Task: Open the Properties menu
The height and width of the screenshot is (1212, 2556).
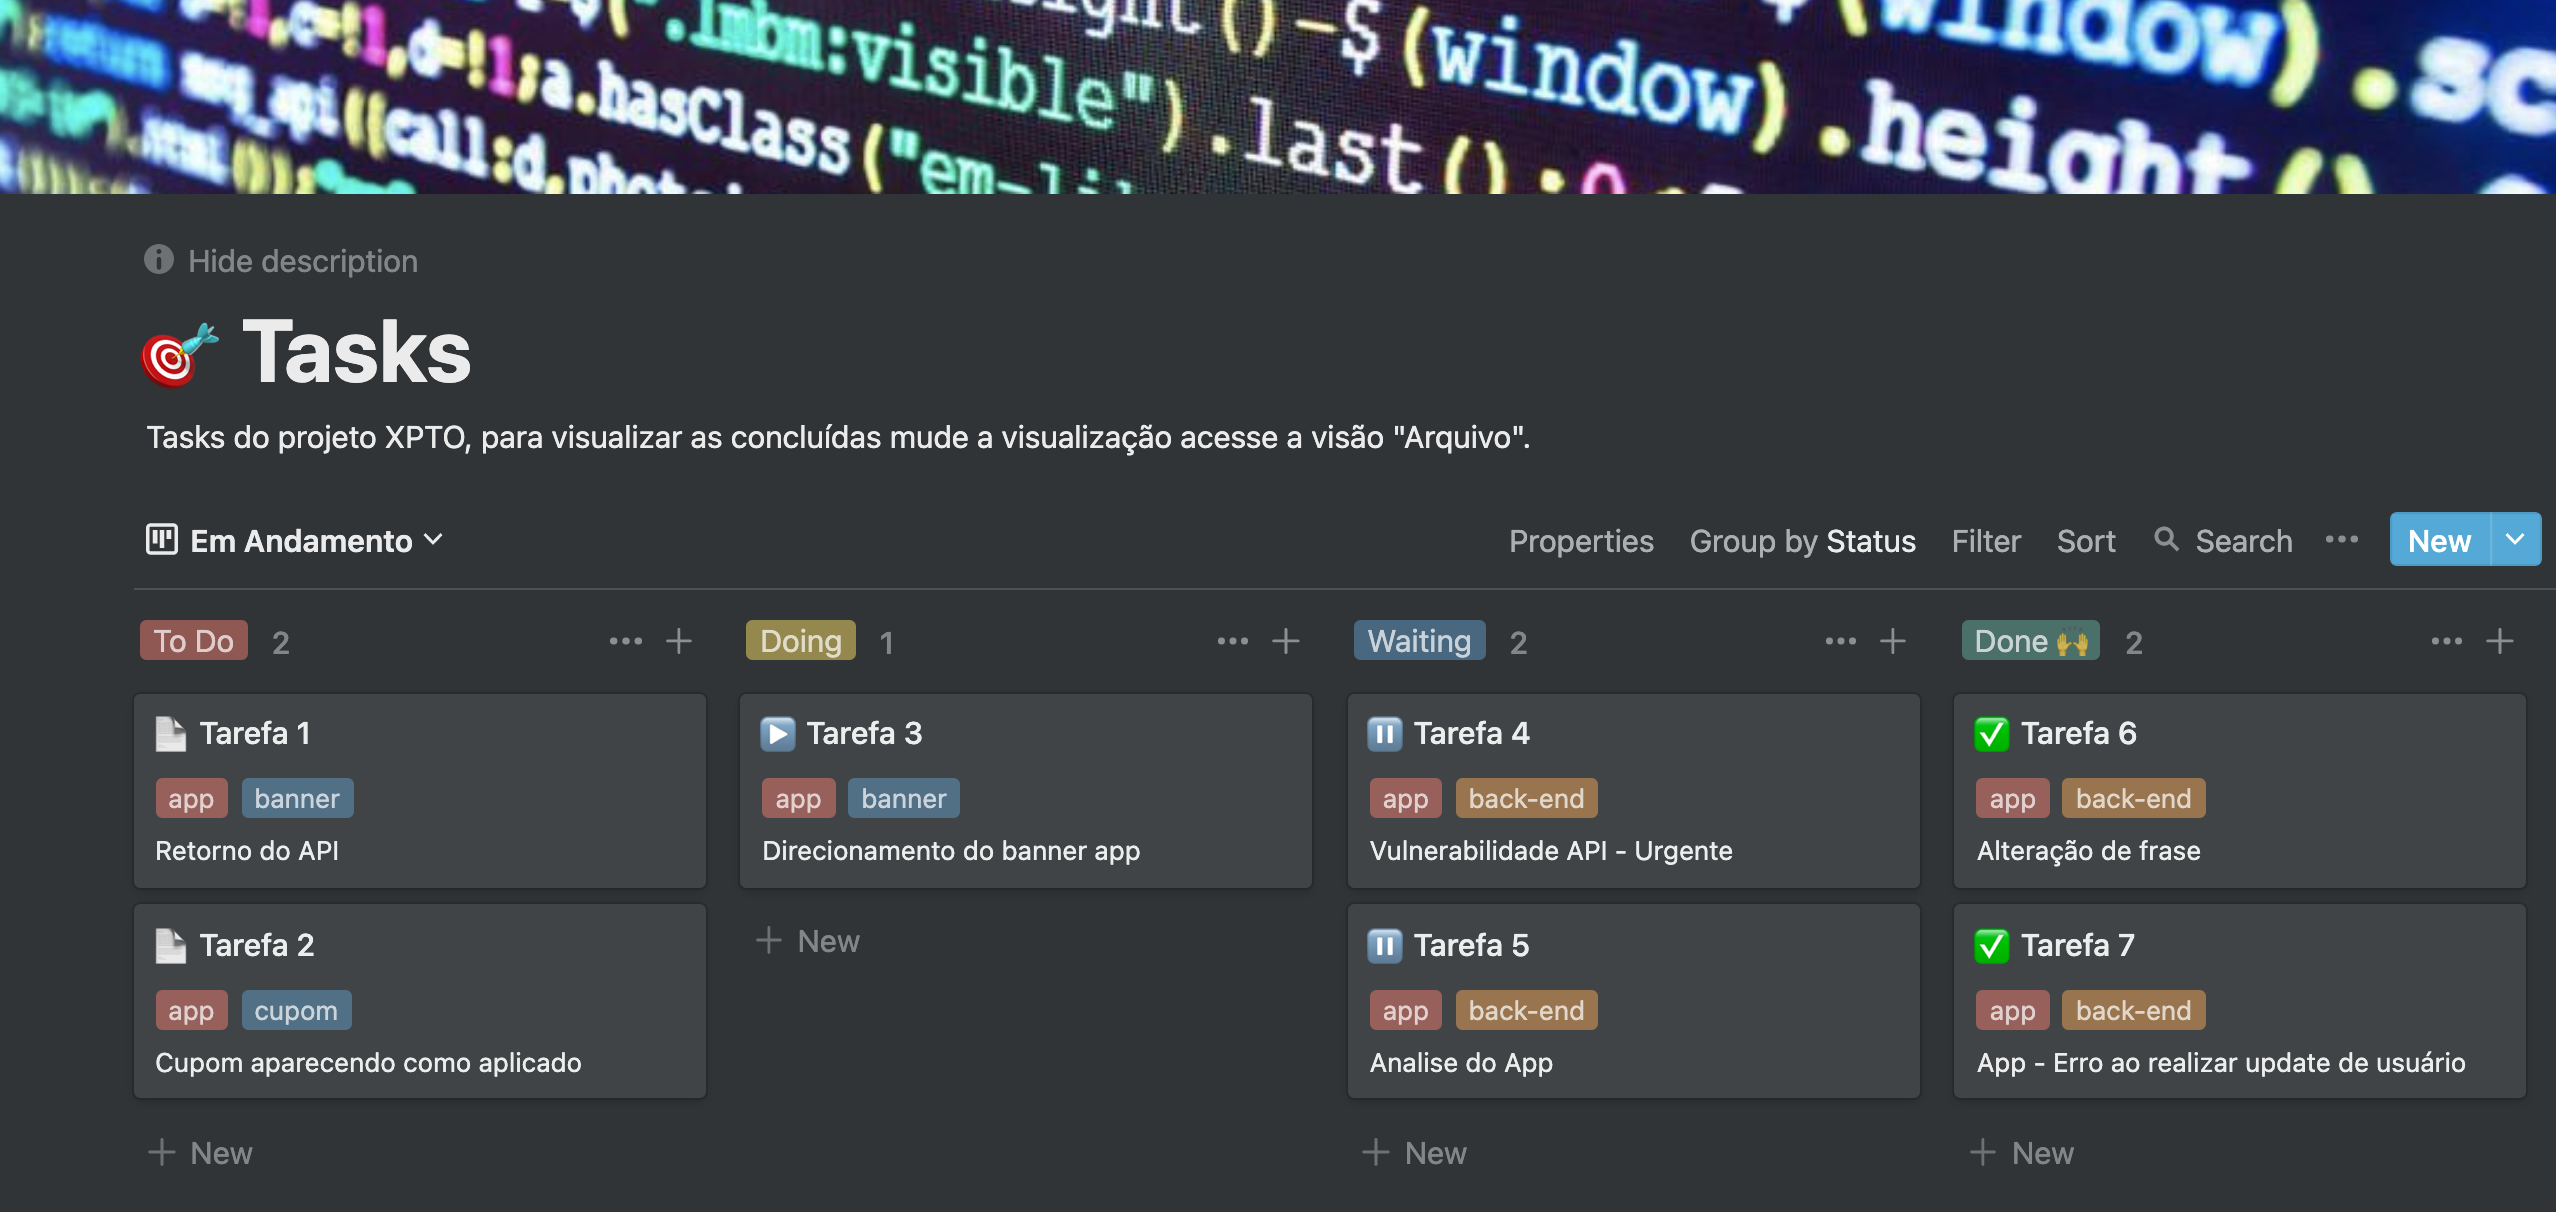Action: (1581, 541)
